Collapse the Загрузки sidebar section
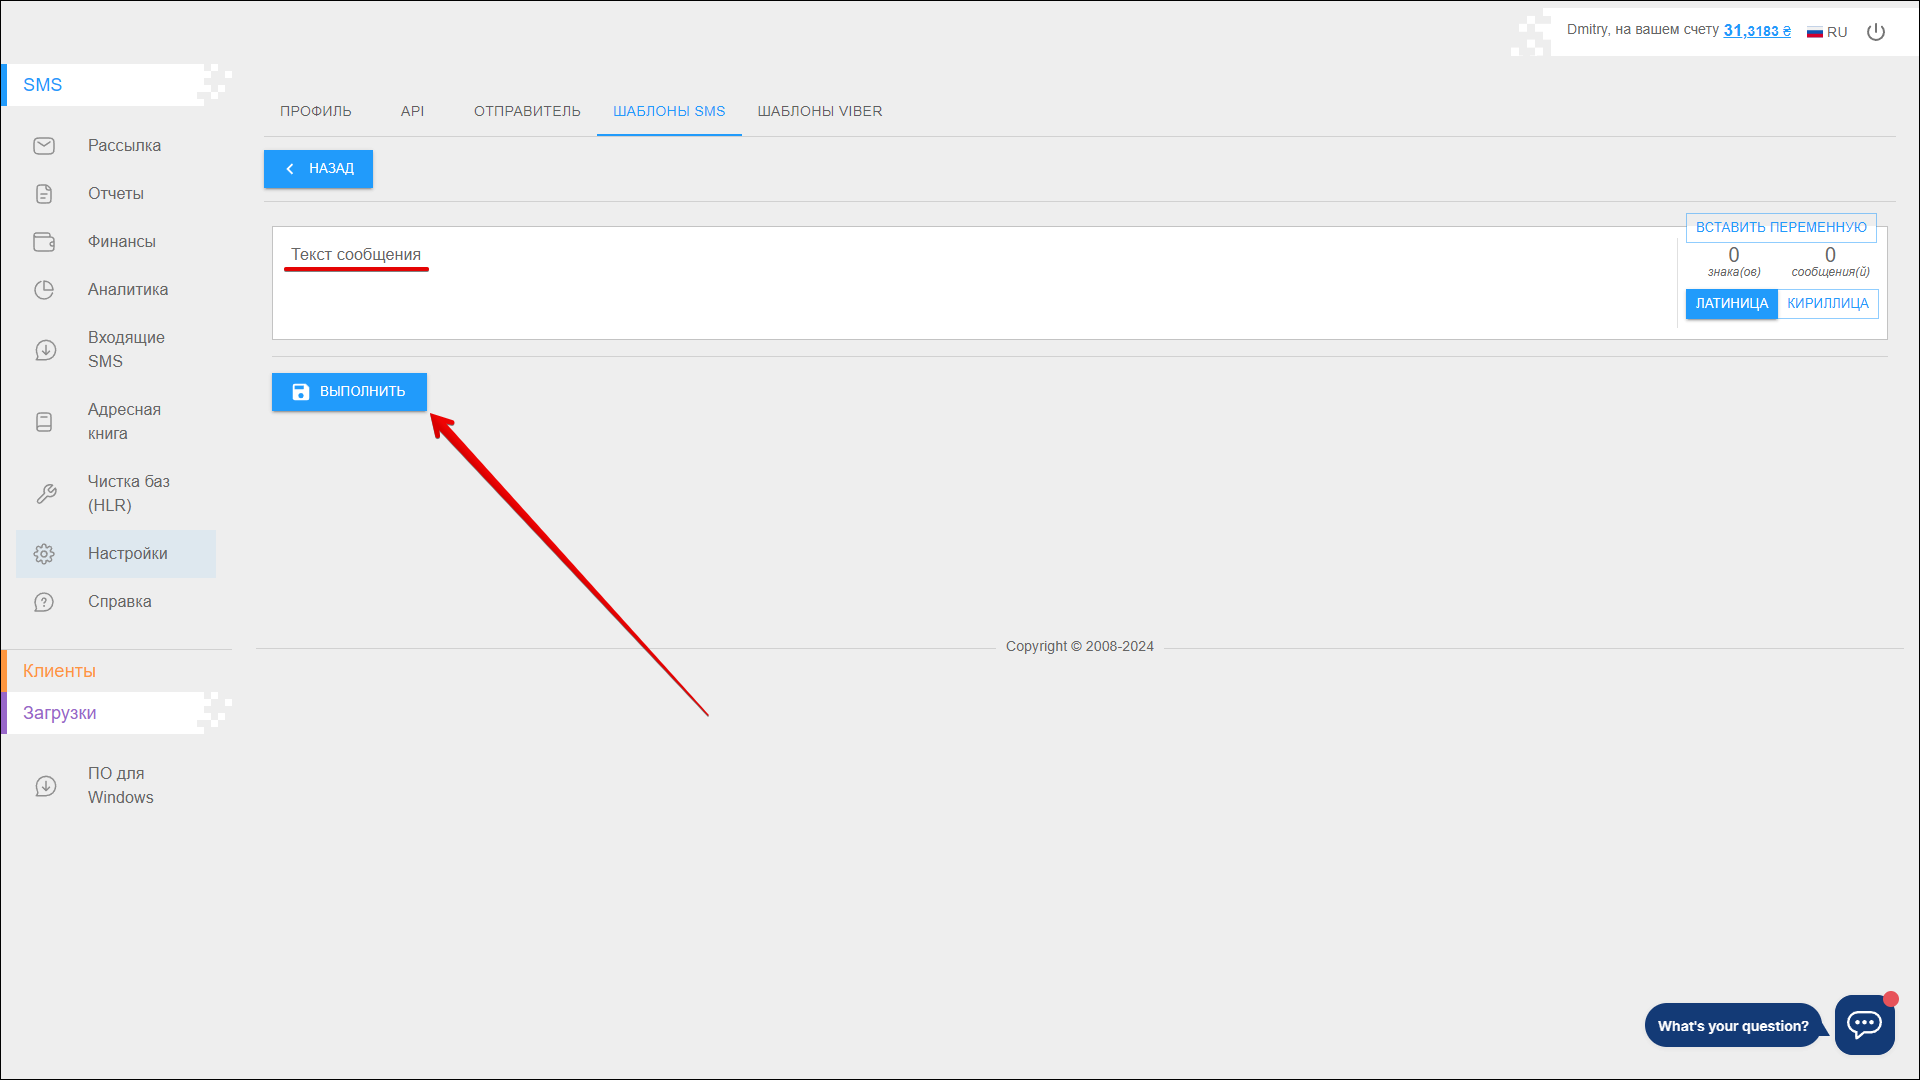The width and height of the screenshot is (1920, 1080). 60,713
